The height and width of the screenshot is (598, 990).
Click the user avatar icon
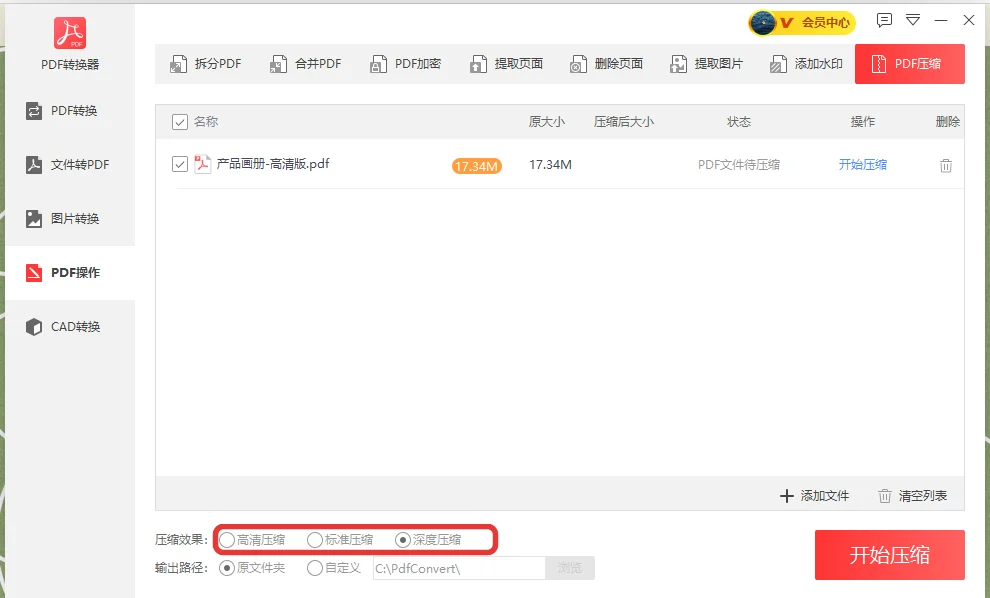tap(763, 23)
